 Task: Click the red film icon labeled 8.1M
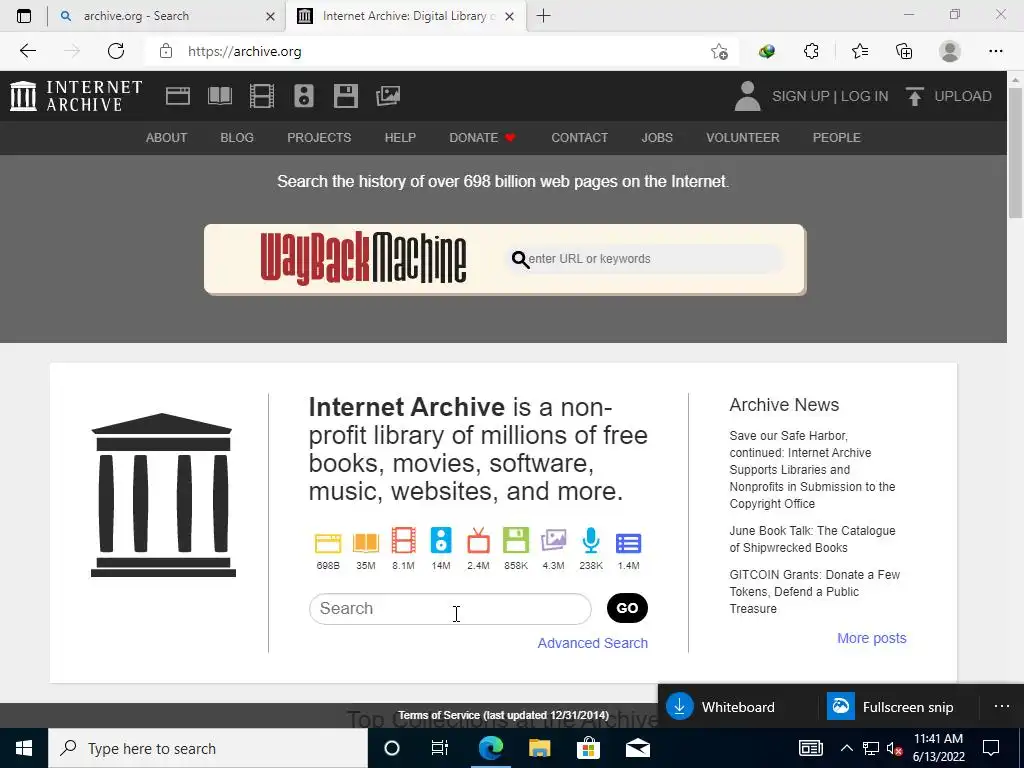pyautogui.click(x=404, y=541)
